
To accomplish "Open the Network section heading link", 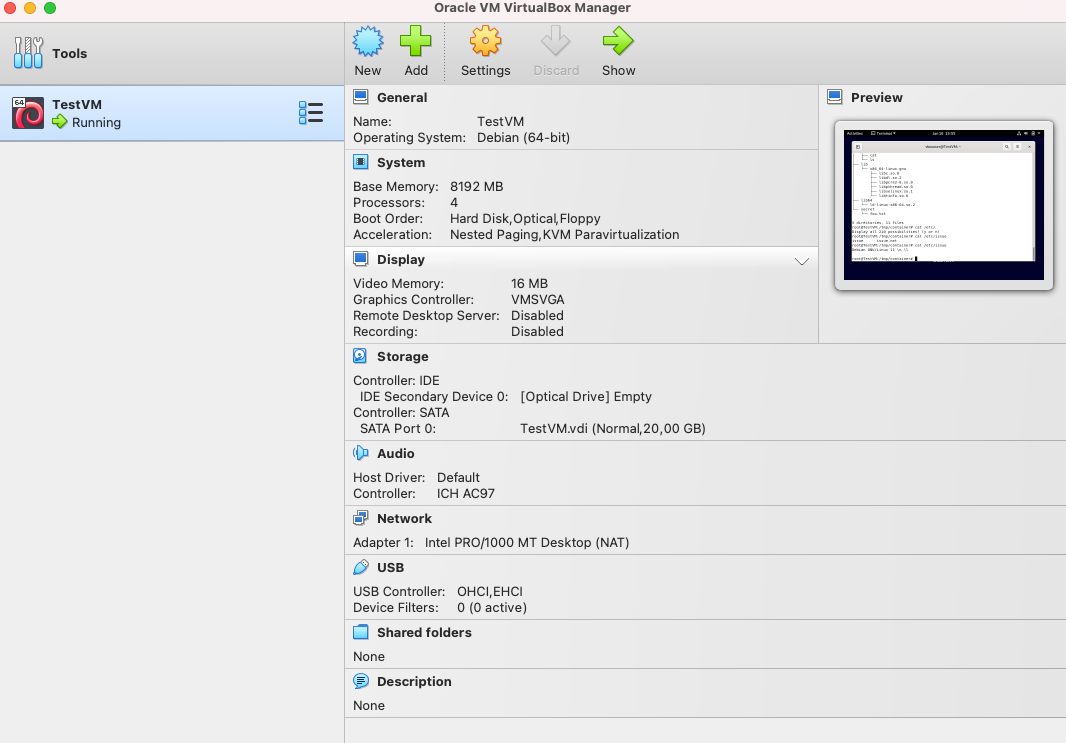I will (x=405, y=519).
